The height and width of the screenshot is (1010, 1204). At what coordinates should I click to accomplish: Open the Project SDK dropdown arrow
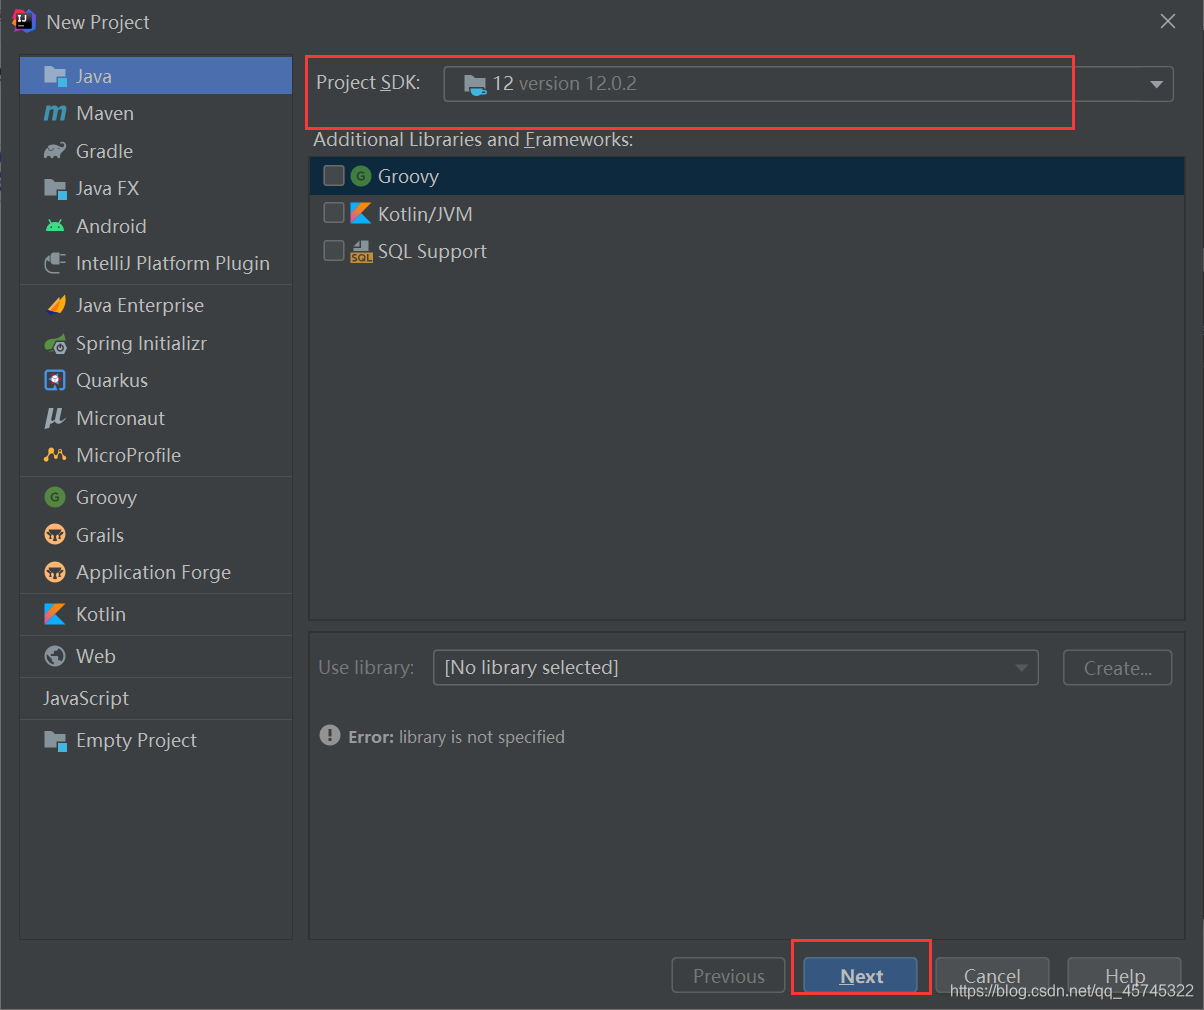[1156, 84]
